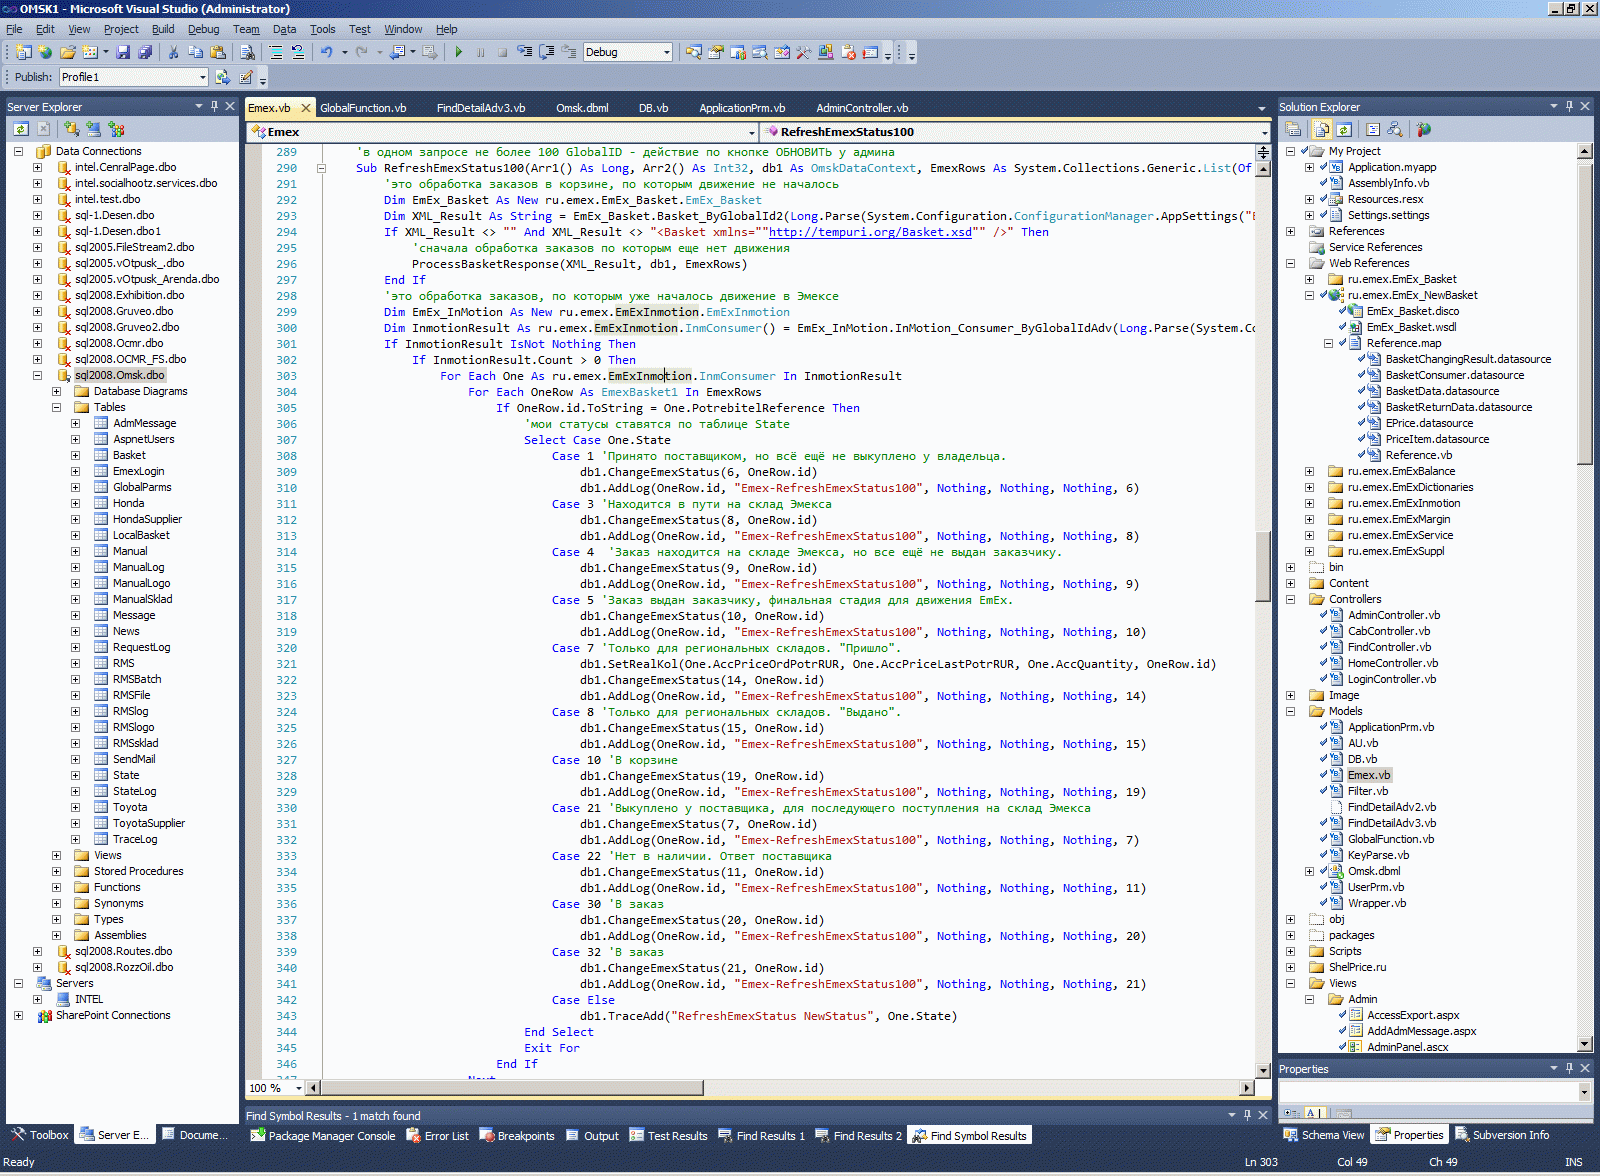
Task: Click the Cut scissors icon
Action: [173, 52]
